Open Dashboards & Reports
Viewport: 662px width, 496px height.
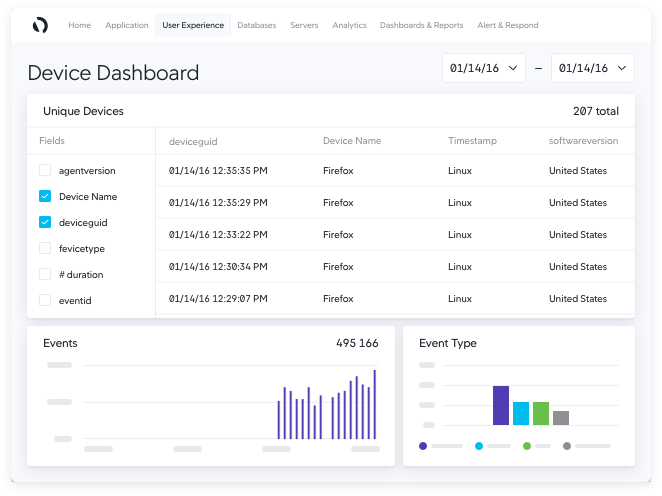tap(421, 25)
